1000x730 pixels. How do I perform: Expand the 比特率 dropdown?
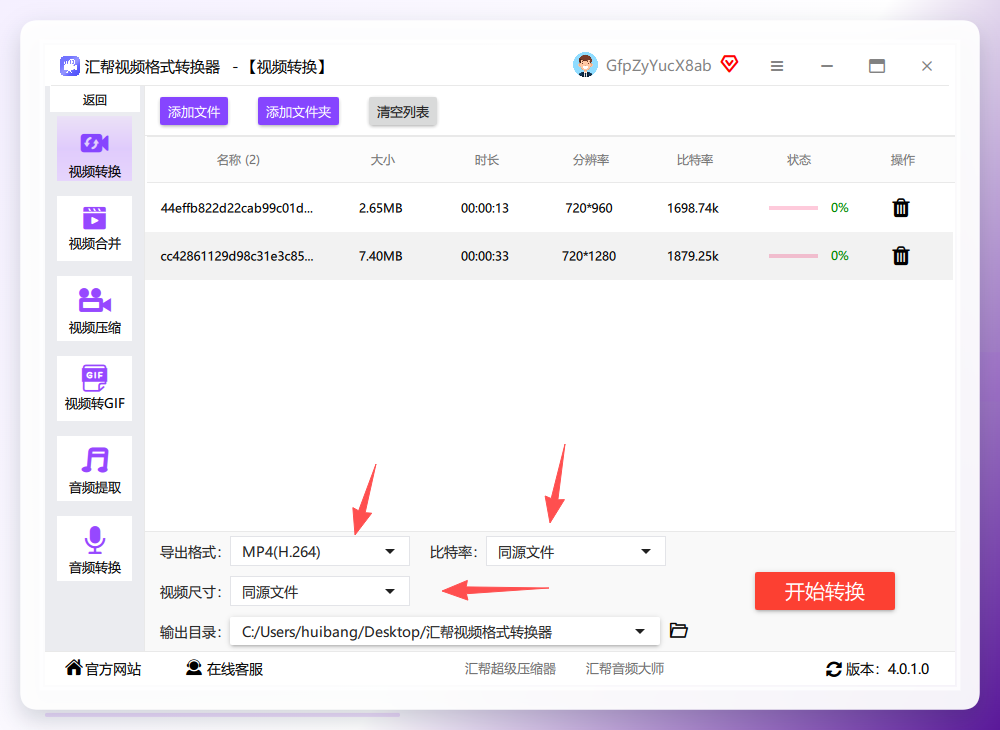(575, 551)
